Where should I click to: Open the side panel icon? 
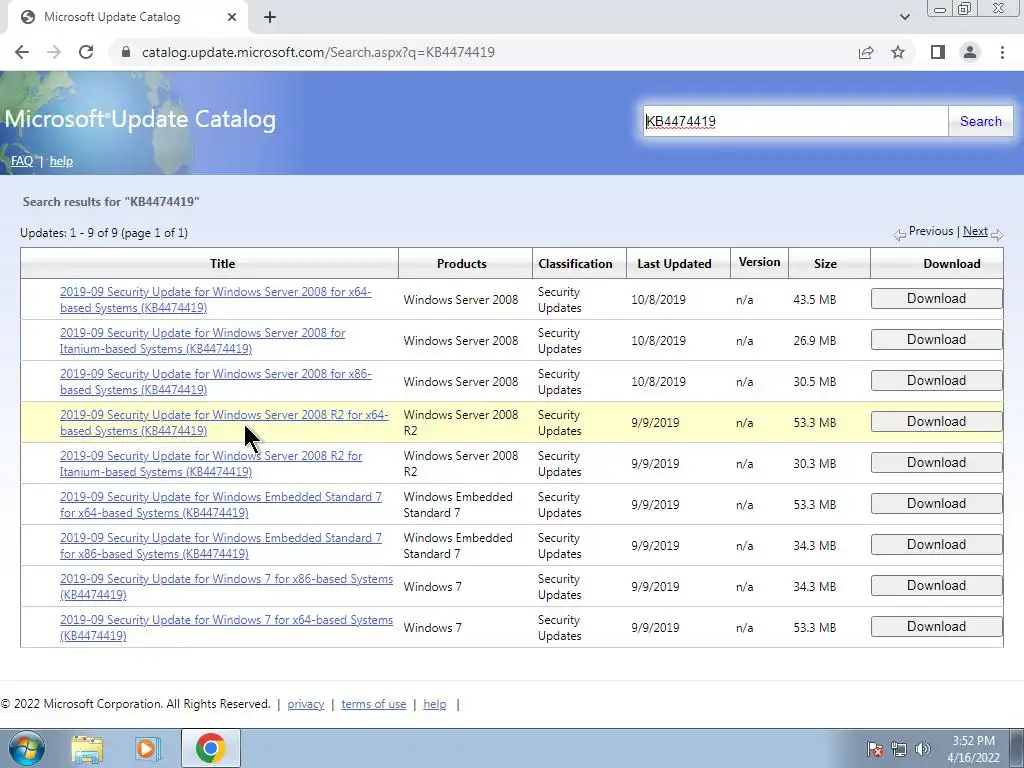tap(938, 52)
